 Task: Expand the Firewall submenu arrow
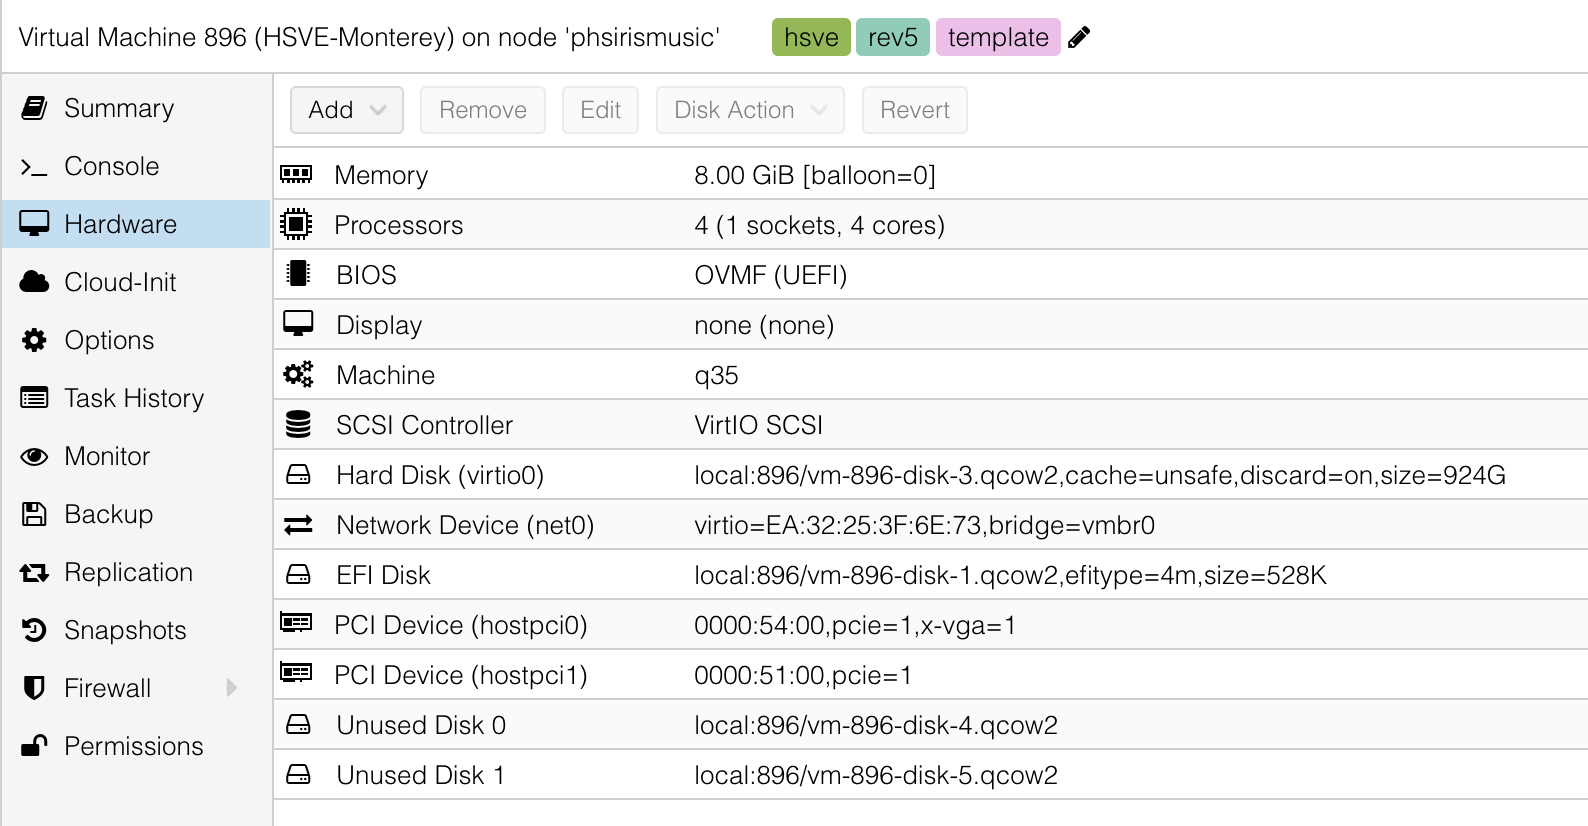coord(232,688)
